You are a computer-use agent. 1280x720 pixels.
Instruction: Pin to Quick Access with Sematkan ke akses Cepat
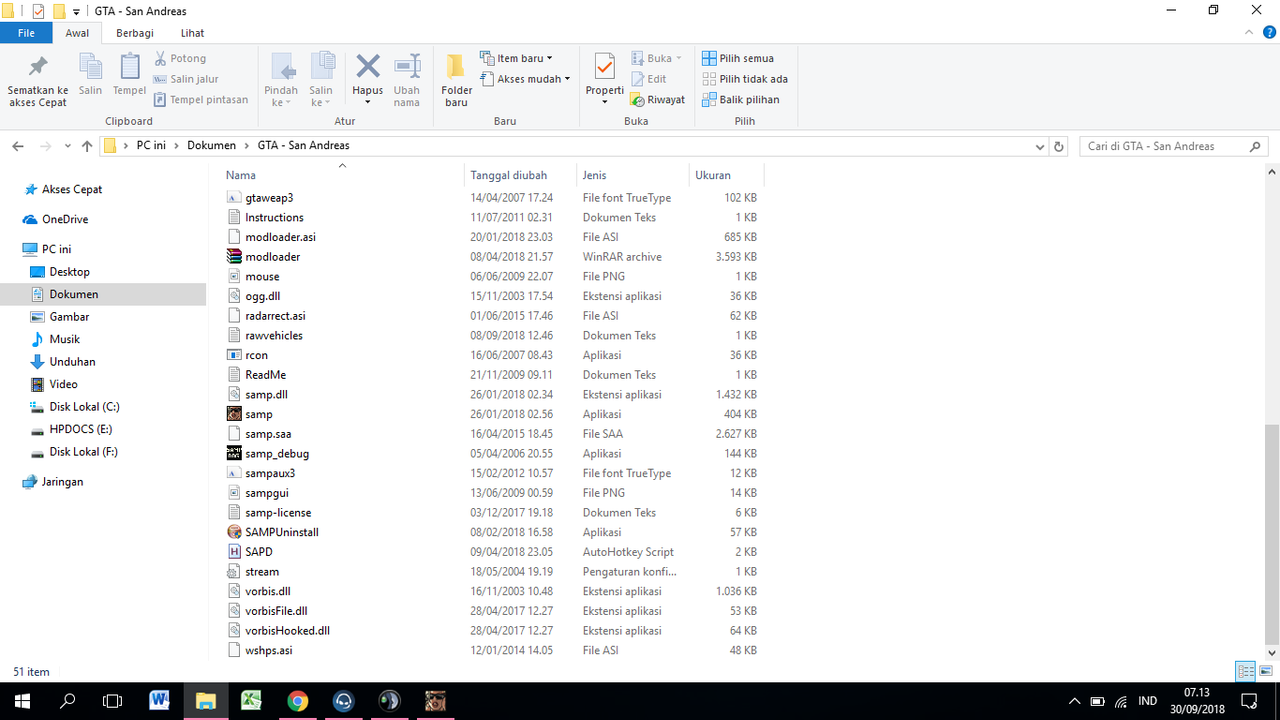[38, 80]
